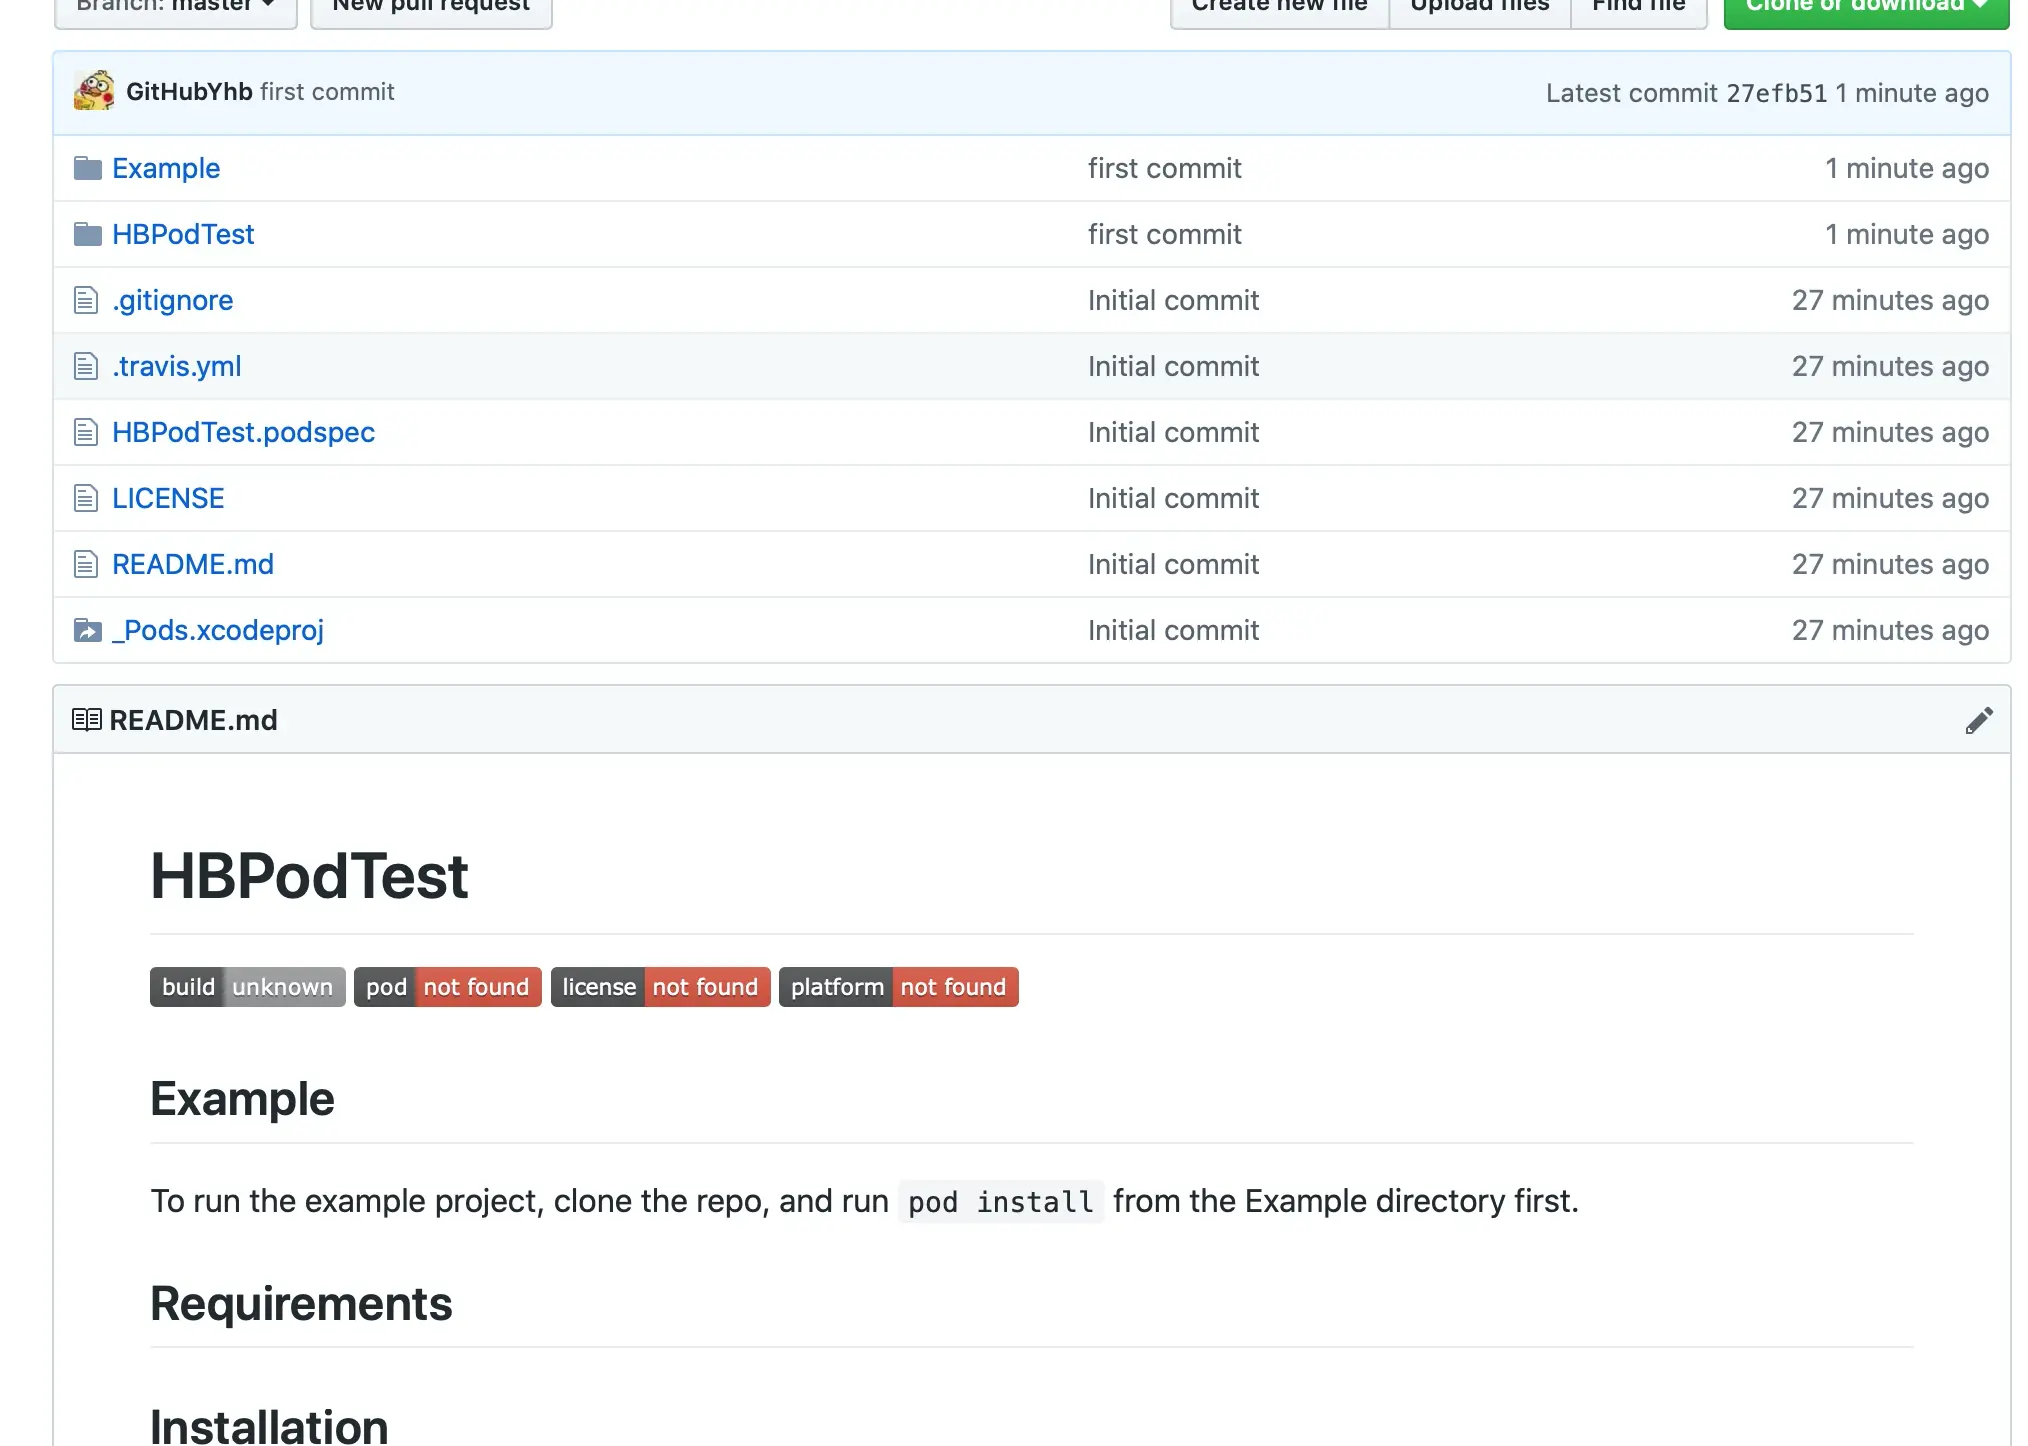The width and height of the screenshot is (2028, 1446).
Task: Click the Example folder icon
Action: [88, 168]
